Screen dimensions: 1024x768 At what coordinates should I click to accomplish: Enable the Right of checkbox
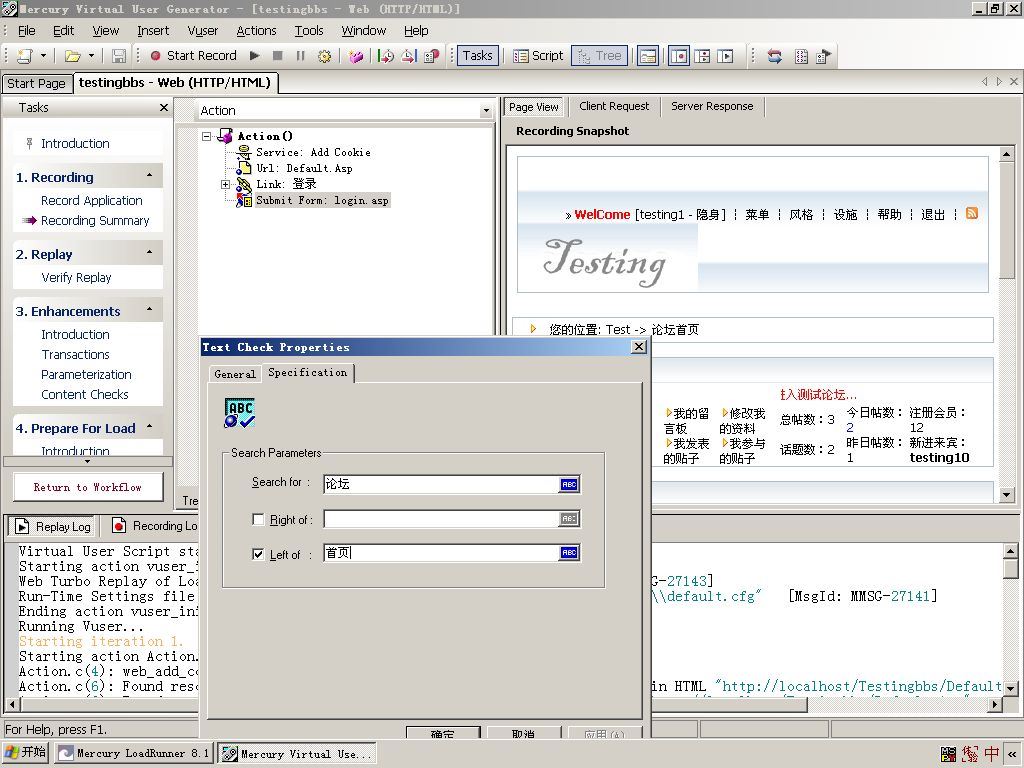pos(259,519)
